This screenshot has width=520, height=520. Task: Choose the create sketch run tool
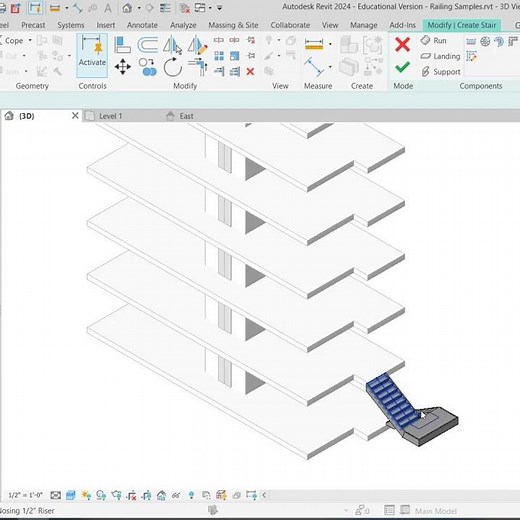pyautogui.click(x=471, y=56)
